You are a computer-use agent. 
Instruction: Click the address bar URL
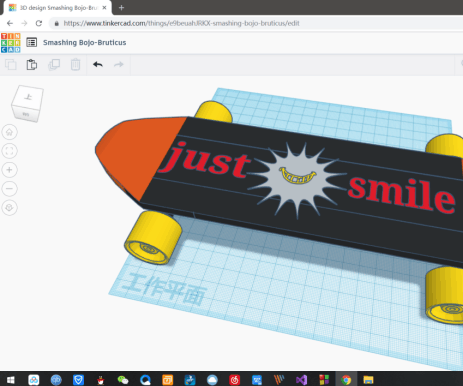181,23
